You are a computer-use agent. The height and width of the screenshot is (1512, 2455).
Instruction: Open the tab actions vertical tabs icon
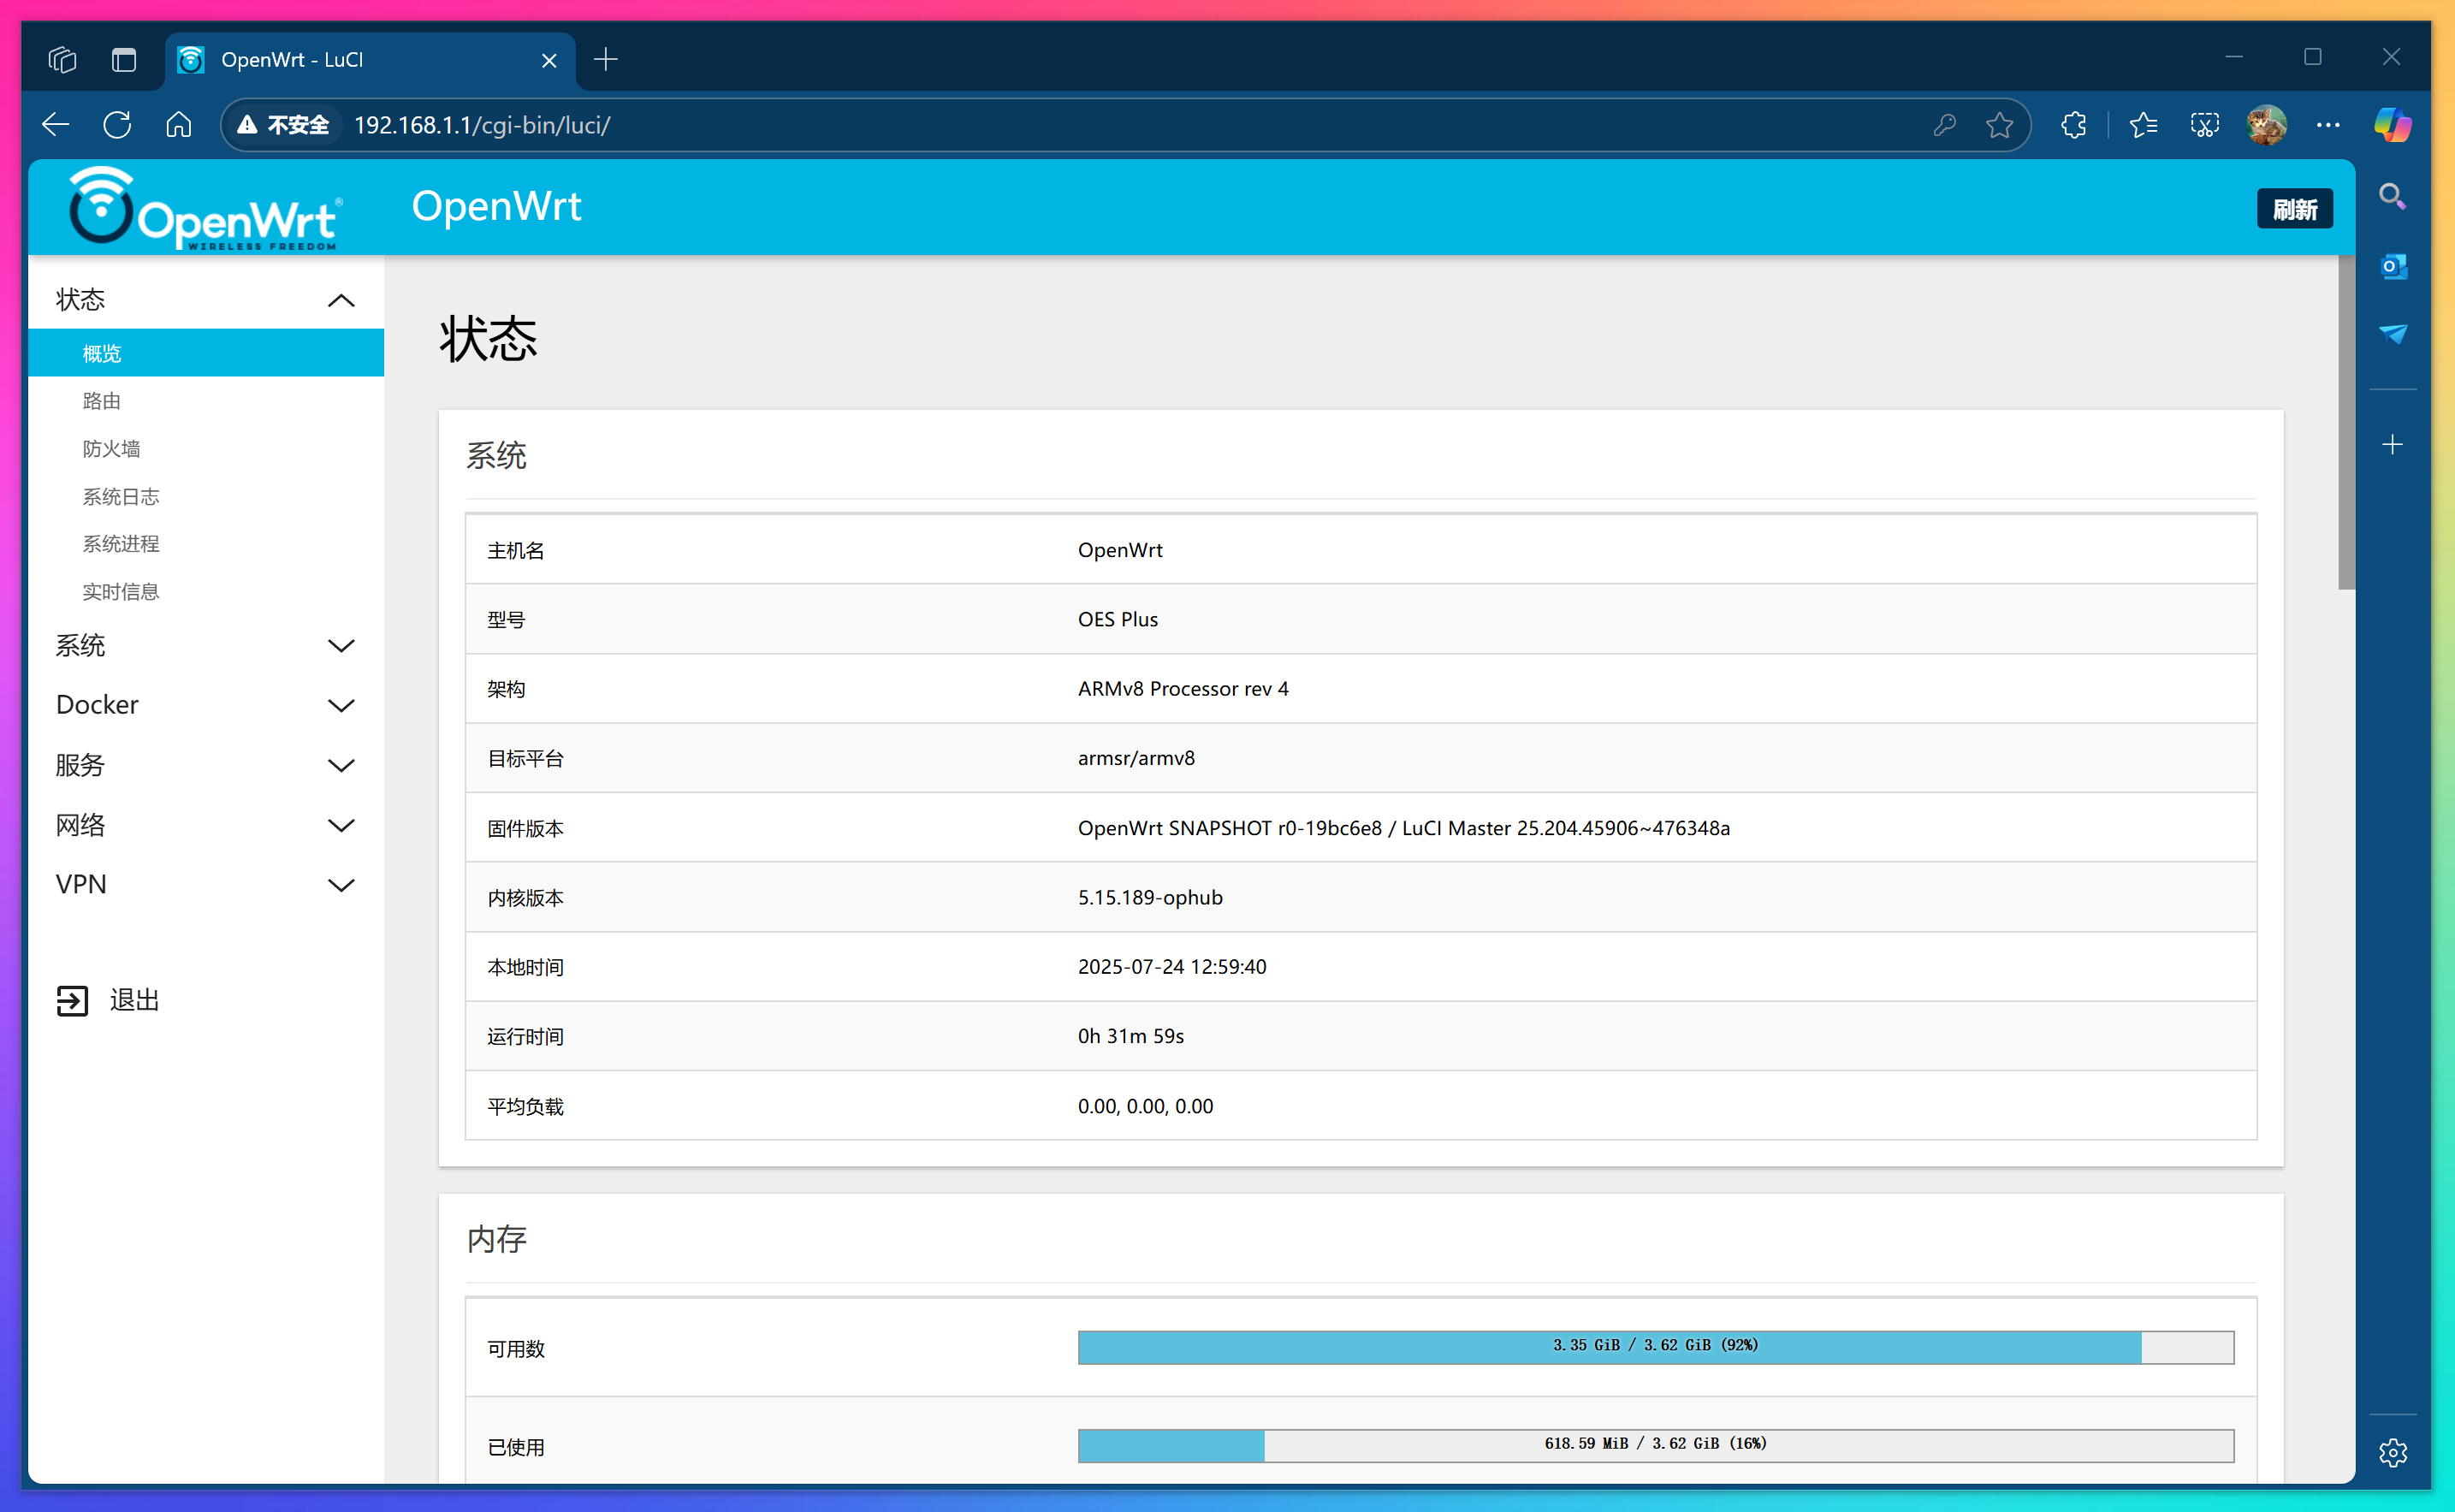tap(124, 60)
